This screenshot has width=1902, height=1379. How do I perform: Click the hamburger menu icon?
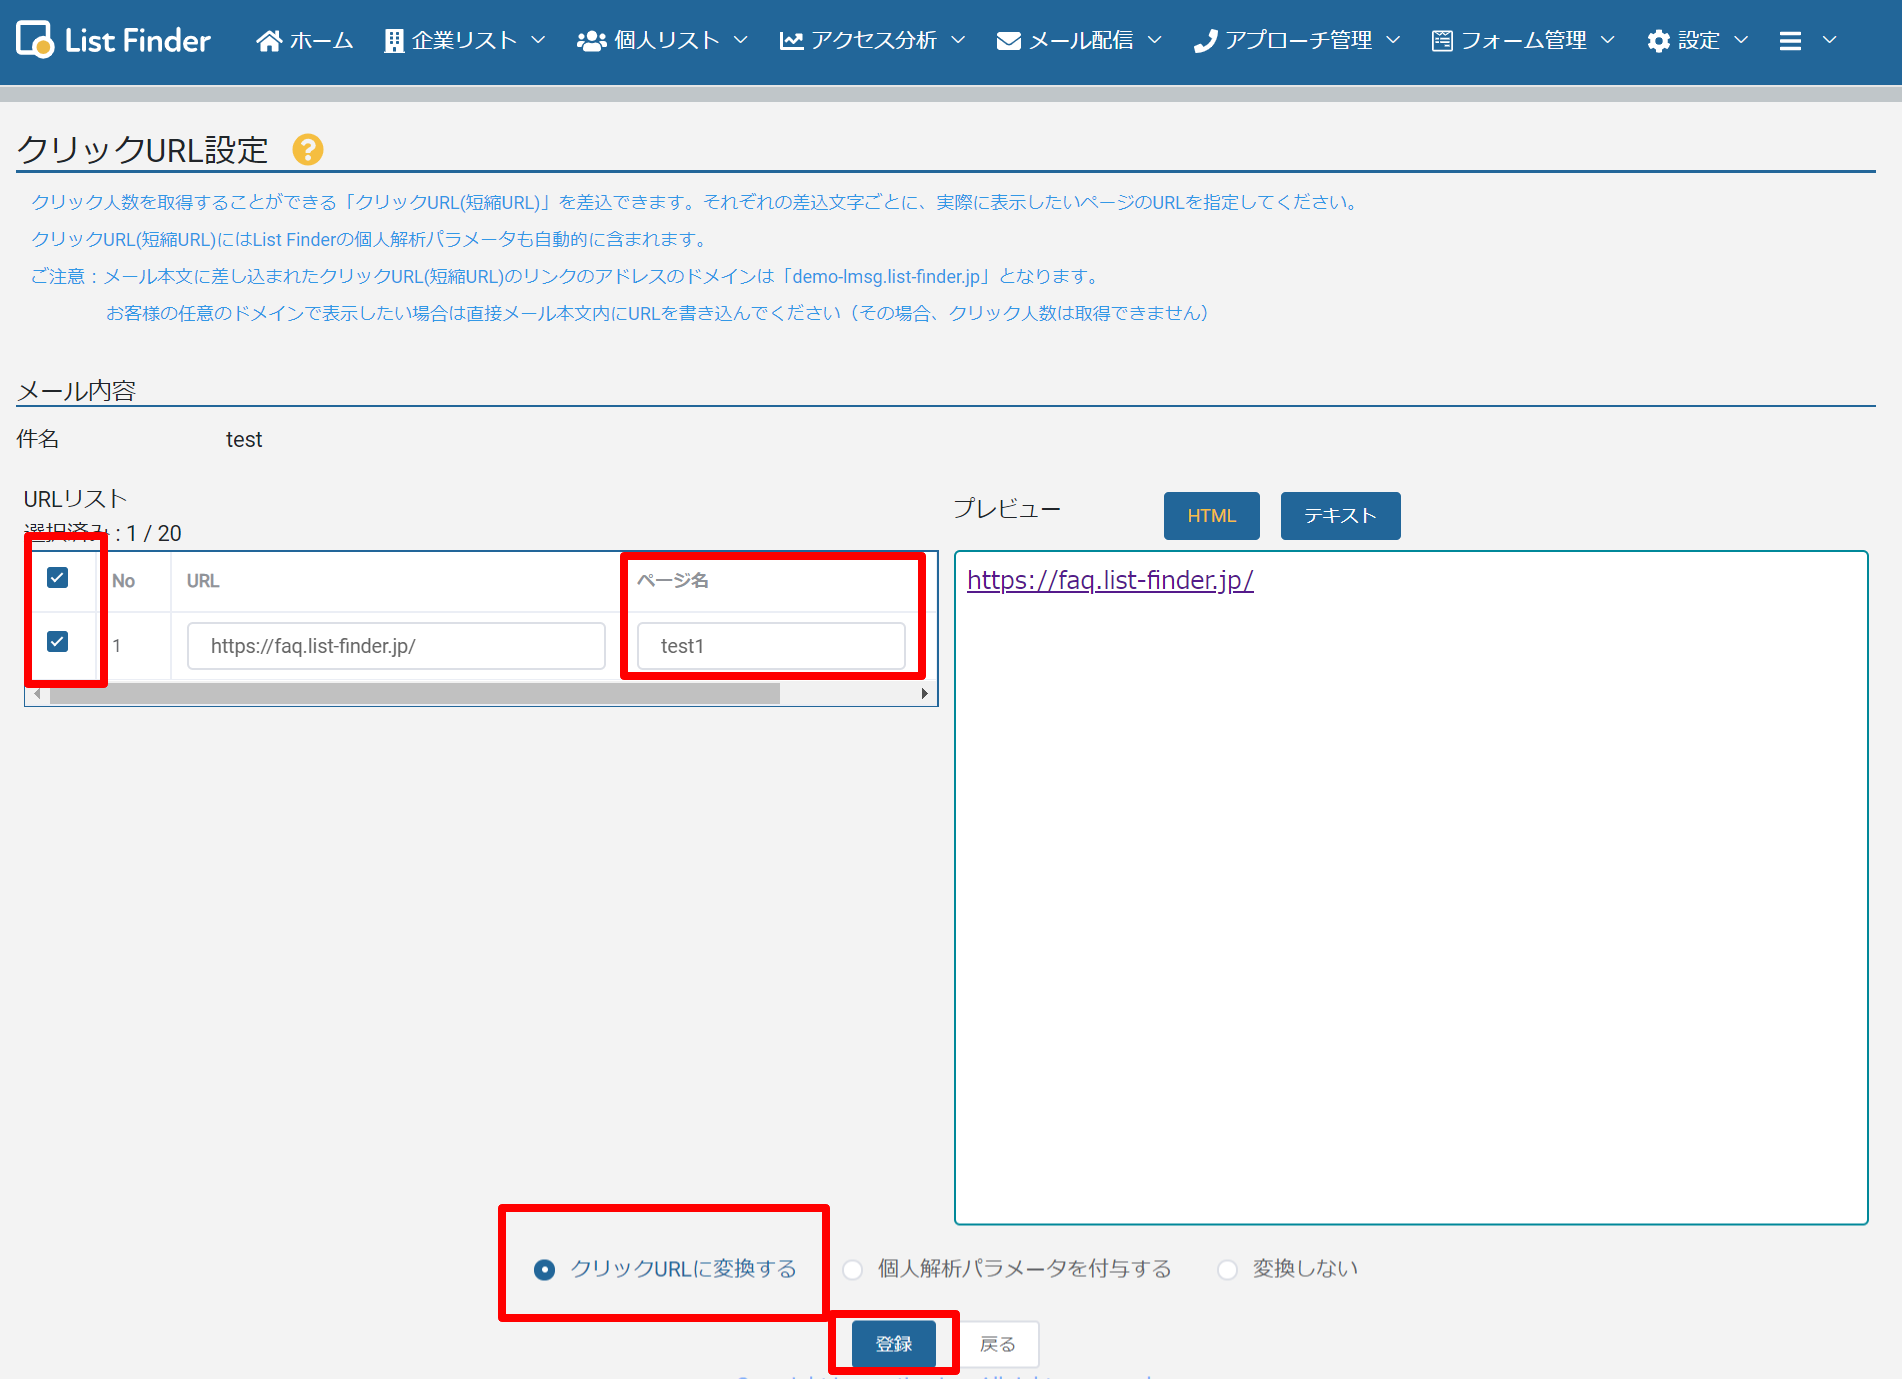[x=1790, y=41]
